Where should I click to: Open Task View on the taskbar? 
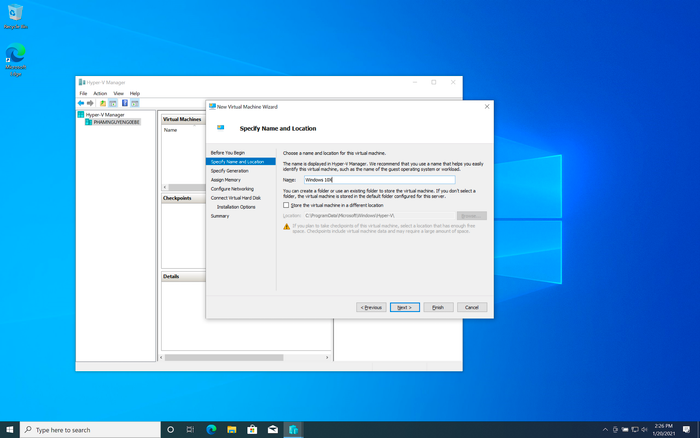[x=190, y=430]
